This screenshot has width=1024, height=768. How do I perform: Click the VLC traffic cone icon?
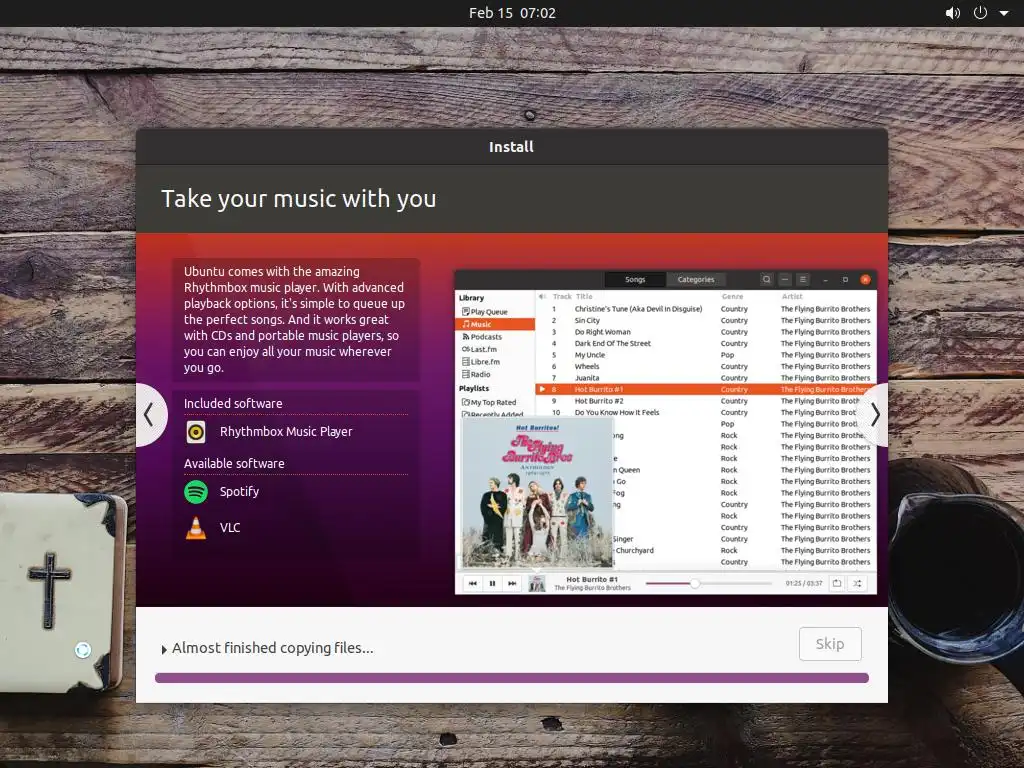click(196, 528)
